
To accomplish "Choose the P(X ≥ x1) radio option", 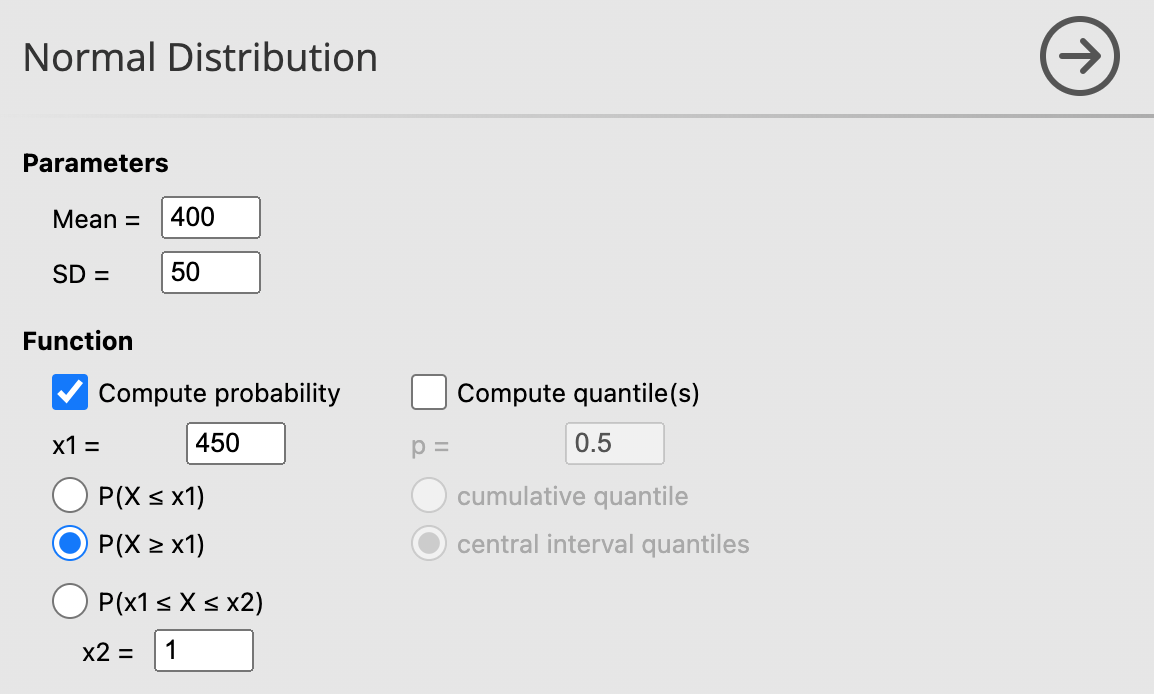I will coord(69,544).
